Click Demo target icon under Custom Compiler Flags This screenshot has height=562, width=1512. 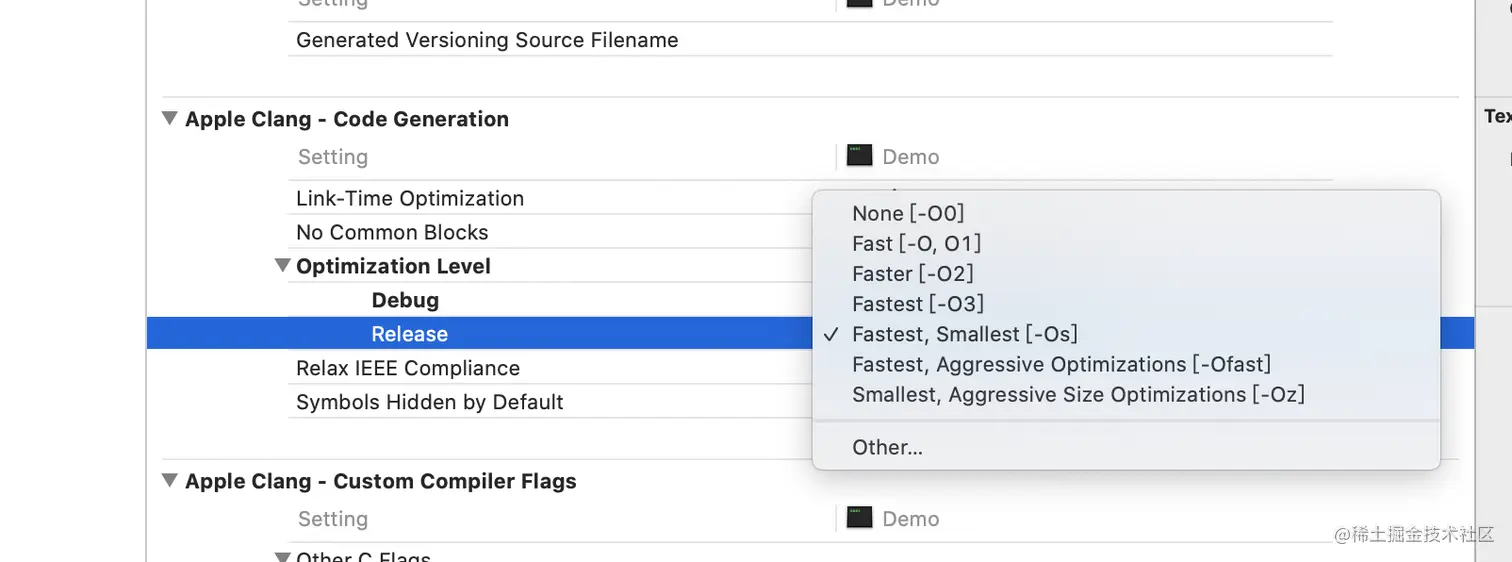[x=859, y=518]
